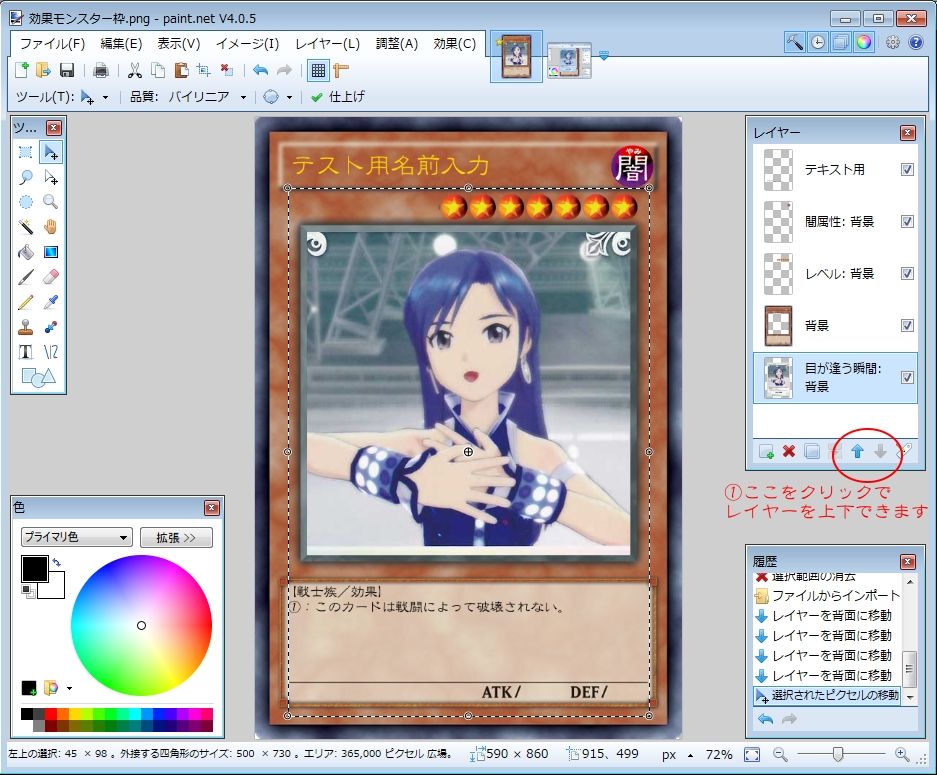Viewport: 937px width, 775px height.
Task: Click the Copy toolbar icon
Action: (158, 71)
